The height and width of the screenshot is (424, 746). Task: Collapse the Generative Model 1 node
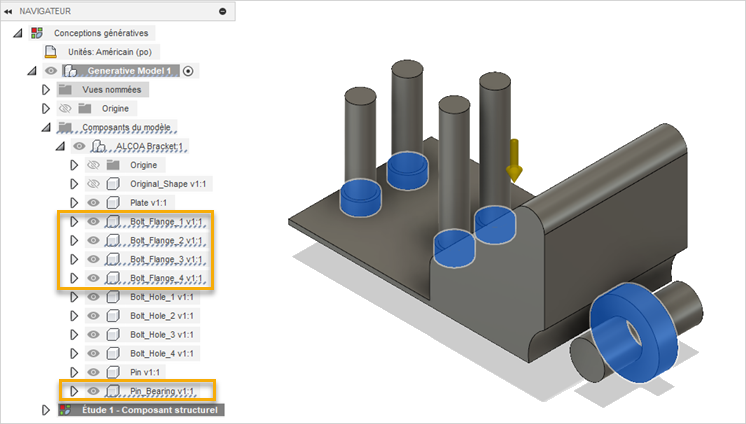click(x=32, y=71)
